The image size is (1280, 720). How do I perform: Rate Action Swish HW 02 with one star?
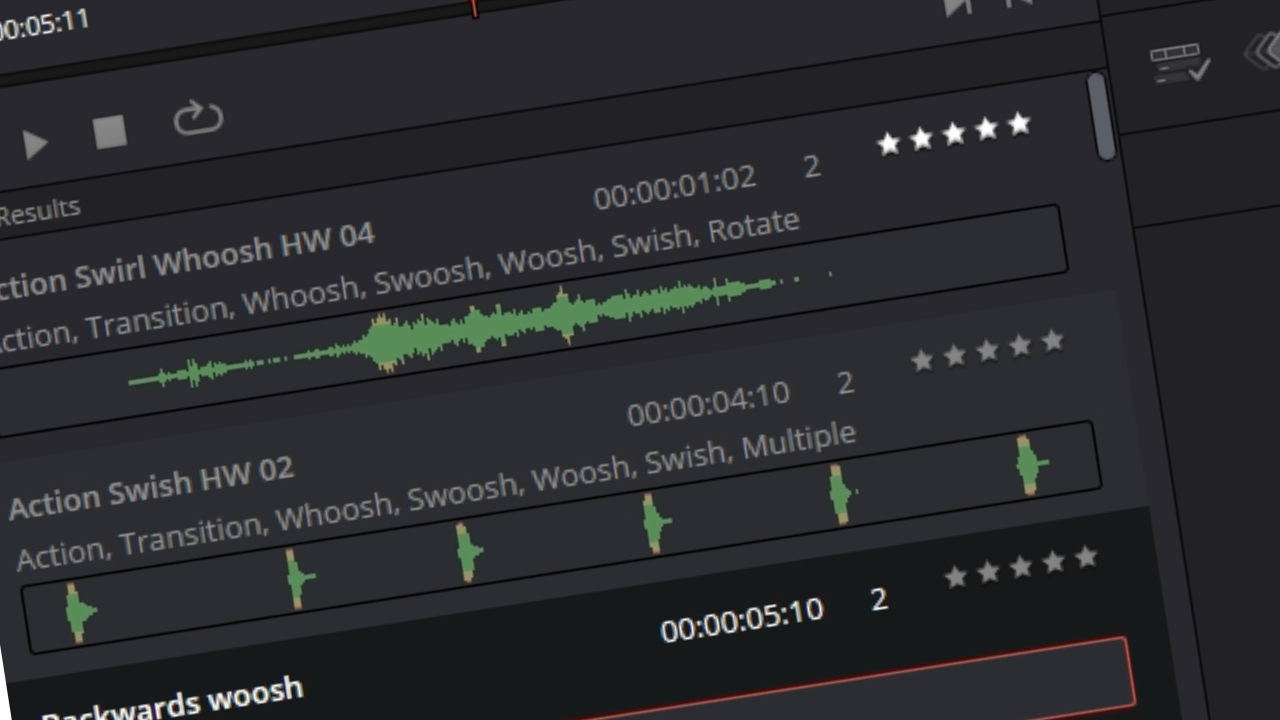click(x=922, y=360)
